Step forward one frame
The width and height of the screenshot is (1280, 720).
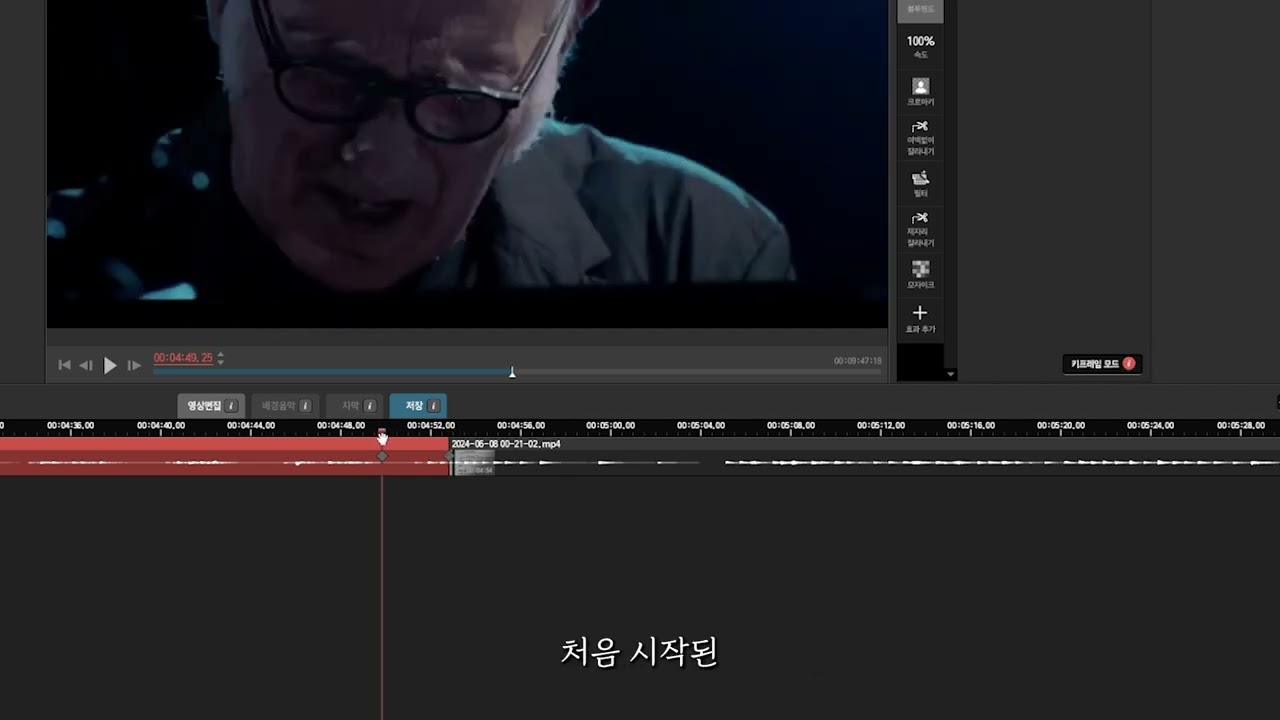134,365
